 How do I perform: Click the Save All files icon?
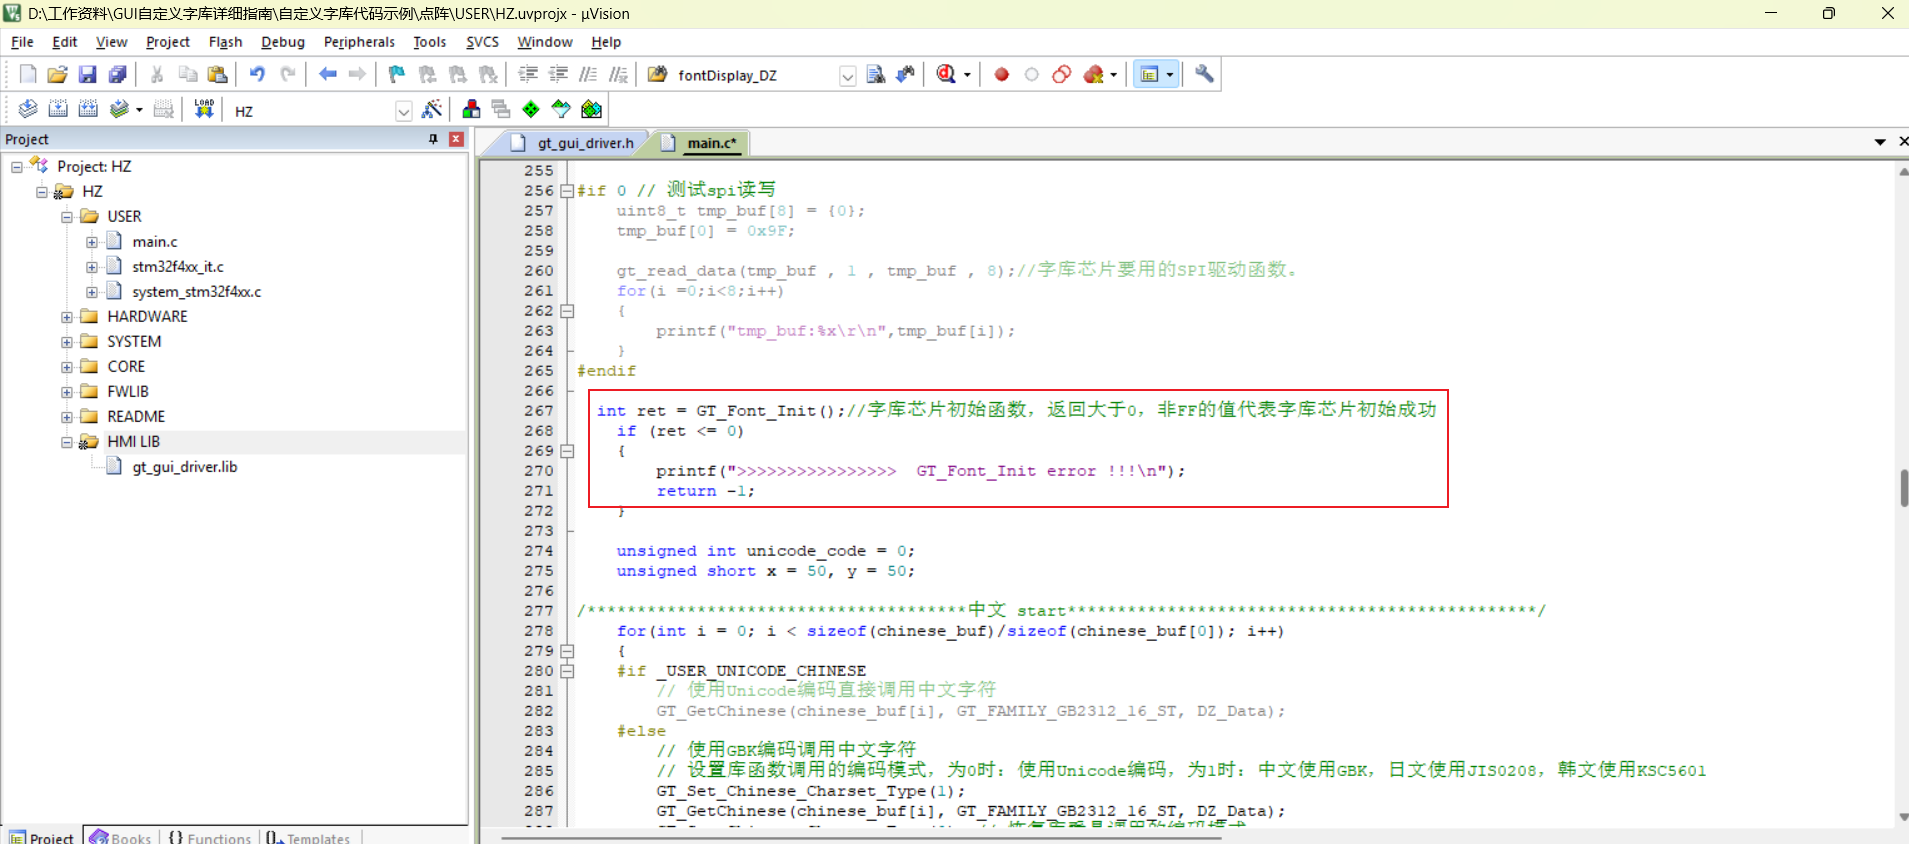118,74
